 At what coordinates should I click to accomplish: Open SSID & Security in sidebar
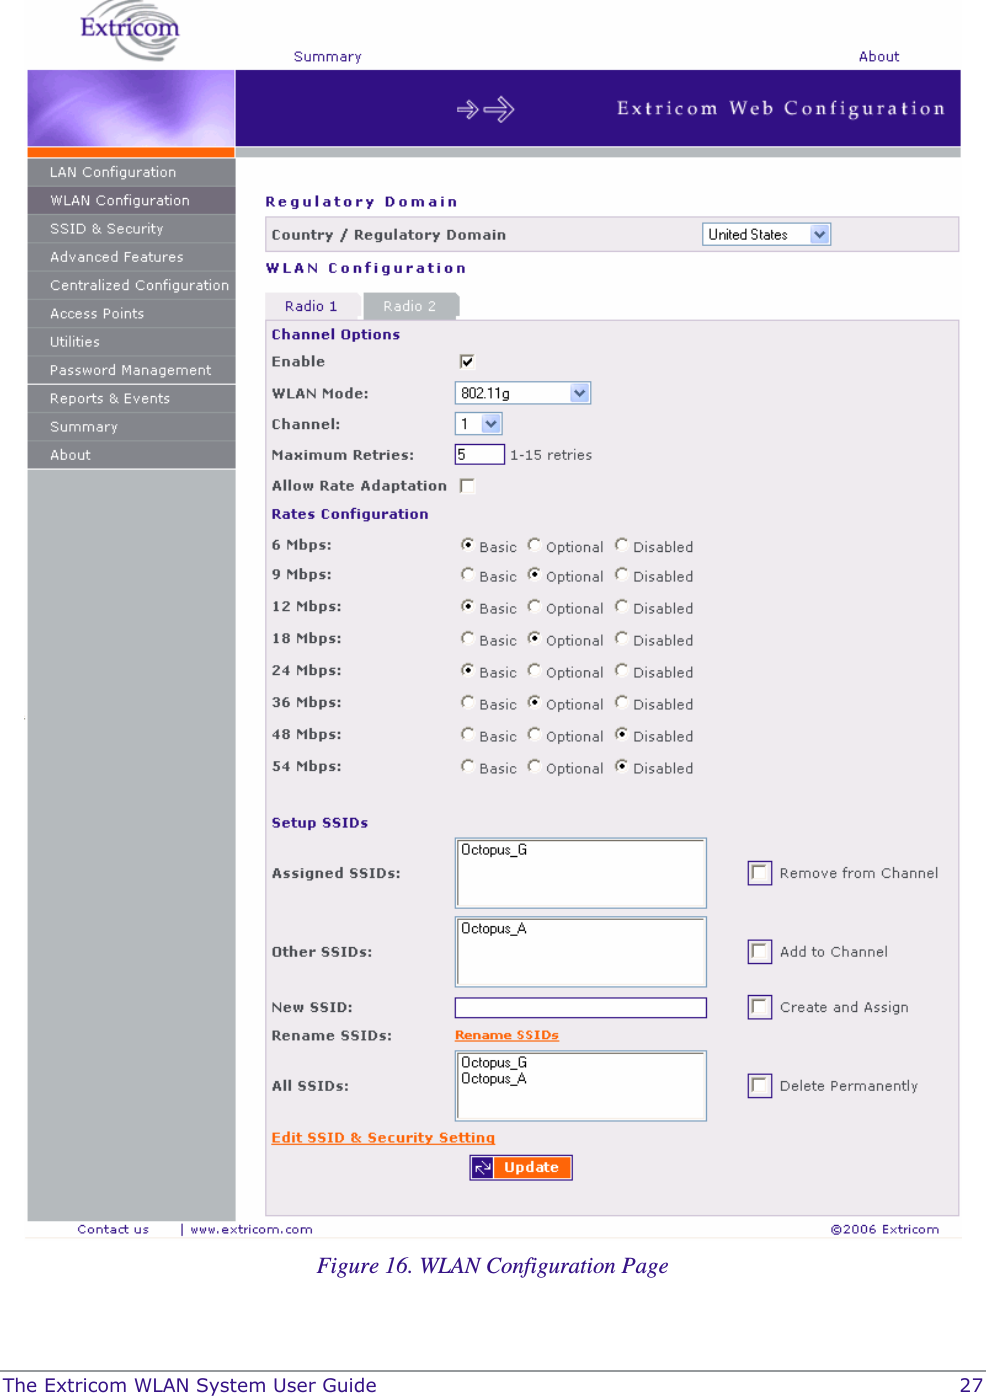pos(131,228)
